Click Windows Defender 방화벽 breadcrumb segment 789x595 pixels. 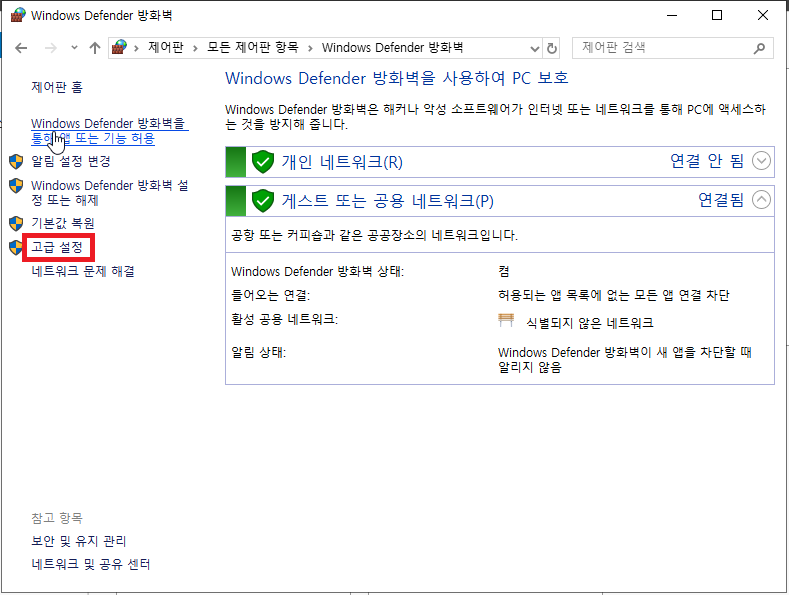point(392,47)
